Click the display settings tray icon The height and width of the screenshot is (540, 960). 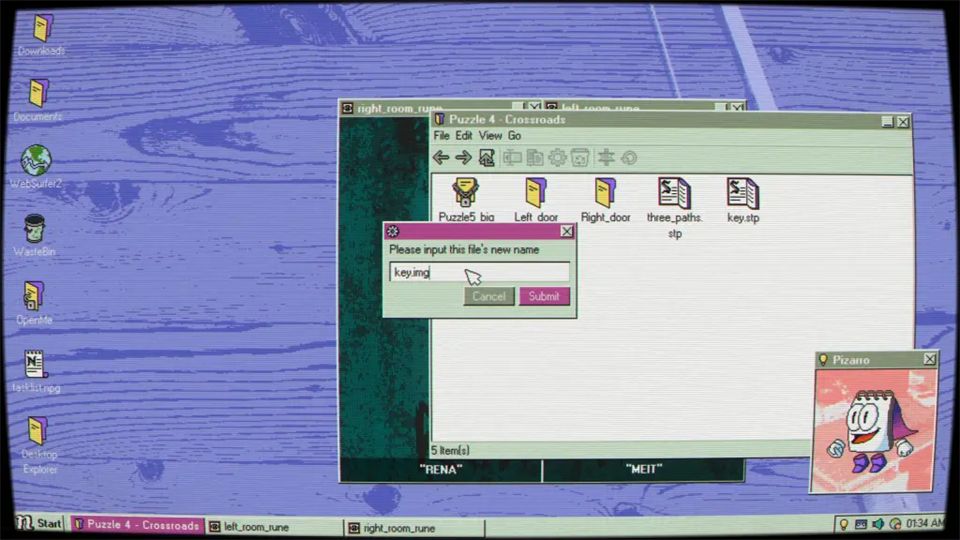click(861, 524)
